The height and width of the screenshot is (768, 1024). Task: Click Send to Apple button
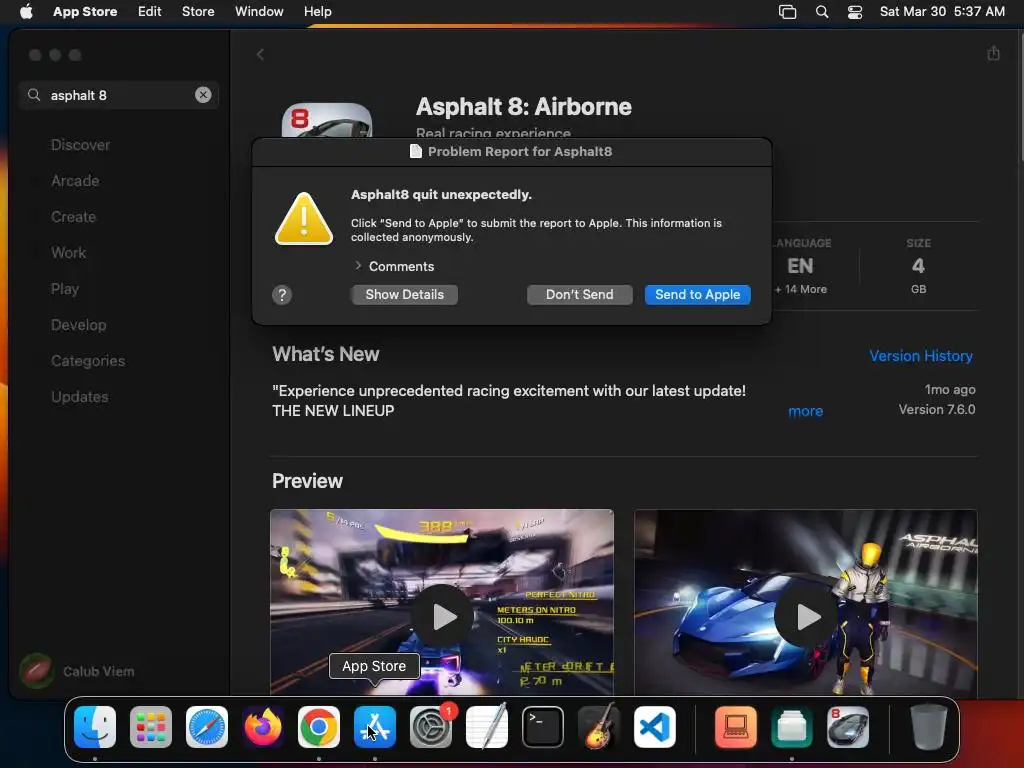click(697, 295)
